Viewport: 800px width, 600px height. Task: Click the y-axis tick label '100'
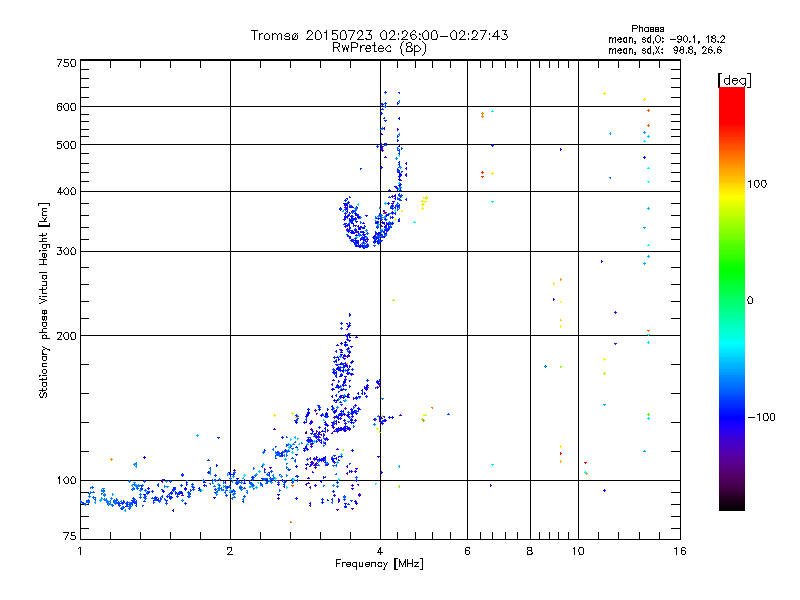click(66, 481)
